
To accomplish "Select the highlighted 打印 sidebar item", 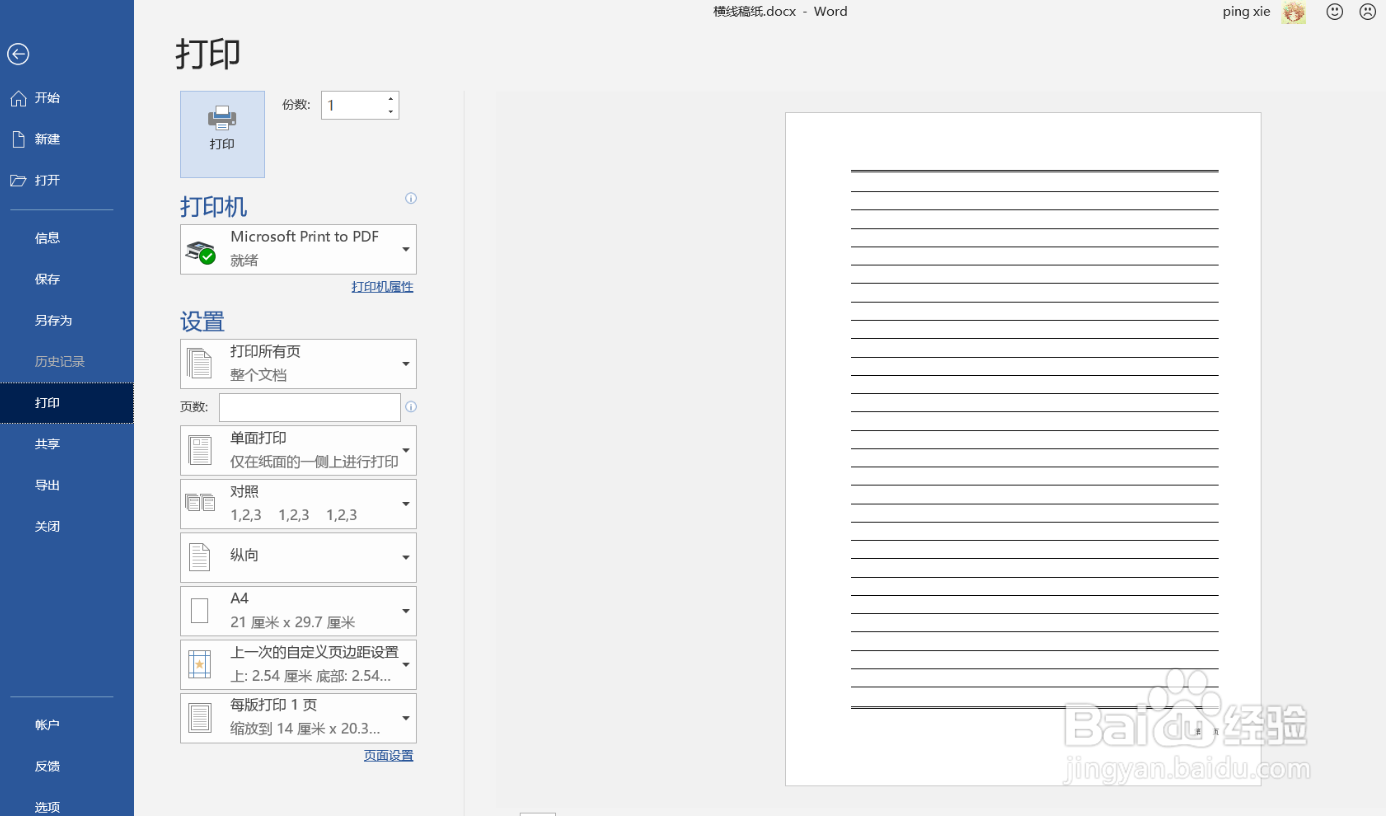I will 67,403.
